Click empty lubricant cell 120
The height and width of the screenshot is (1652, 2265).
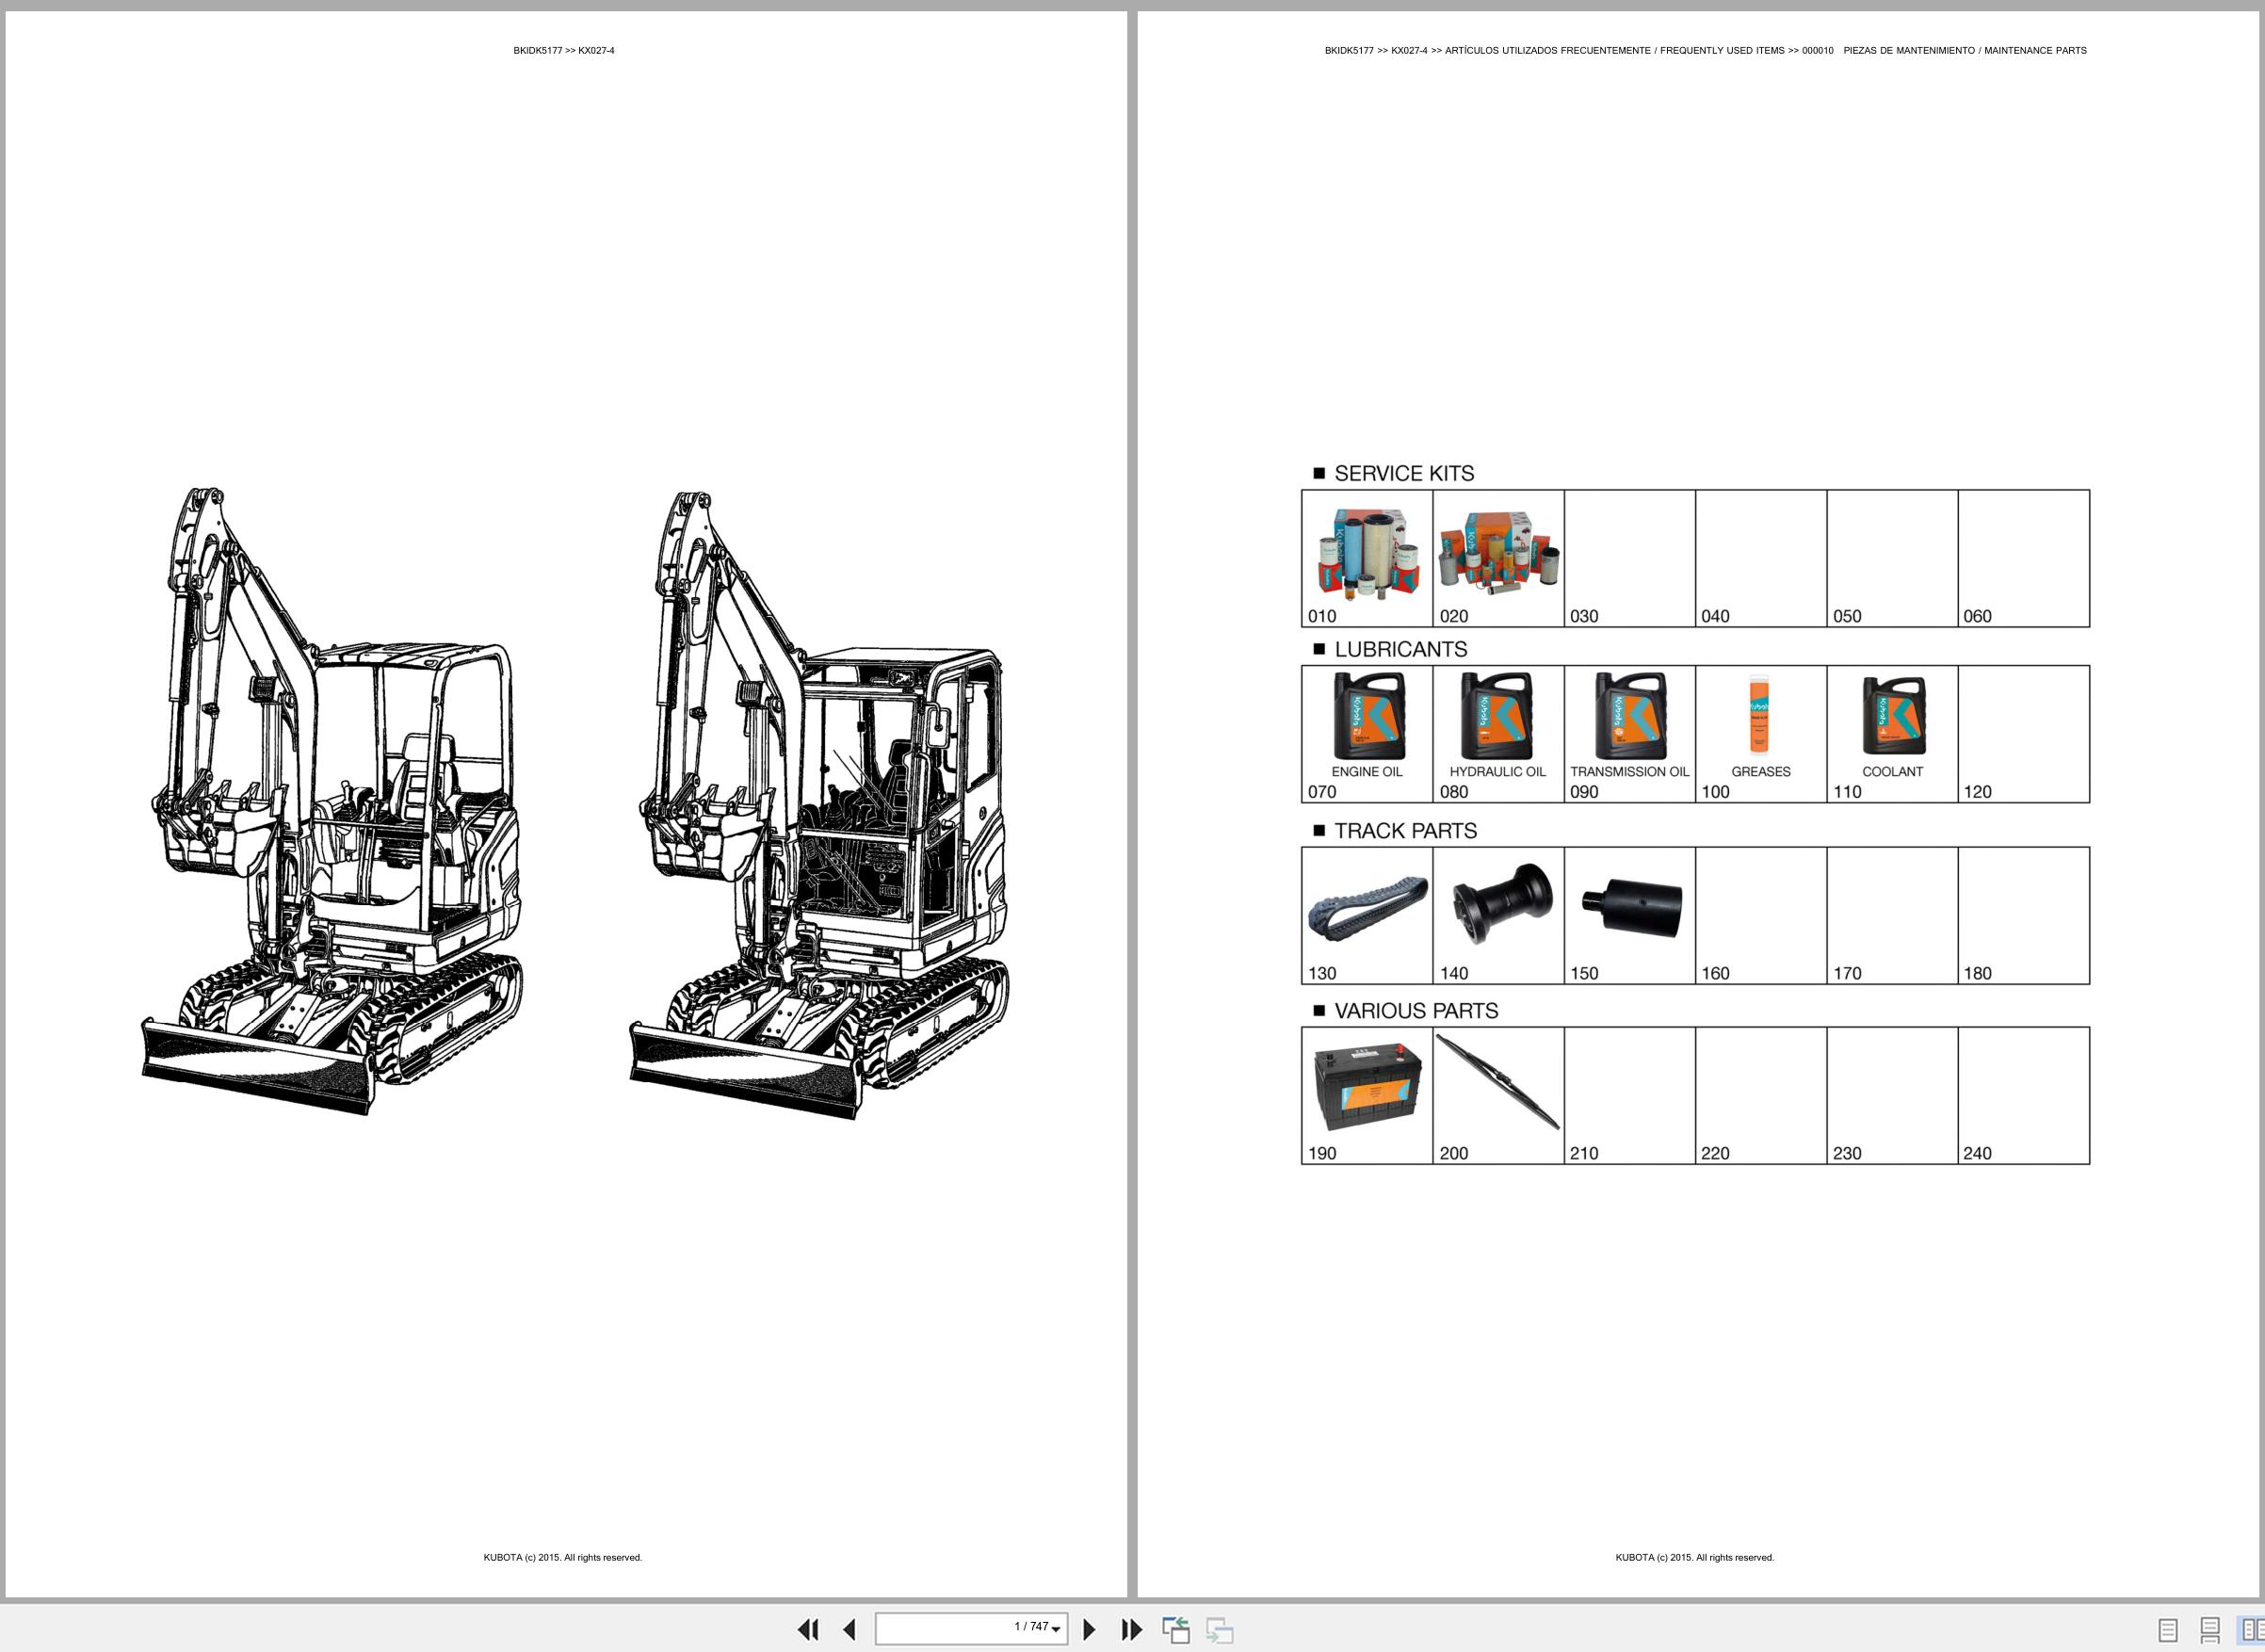point(2024,734)
